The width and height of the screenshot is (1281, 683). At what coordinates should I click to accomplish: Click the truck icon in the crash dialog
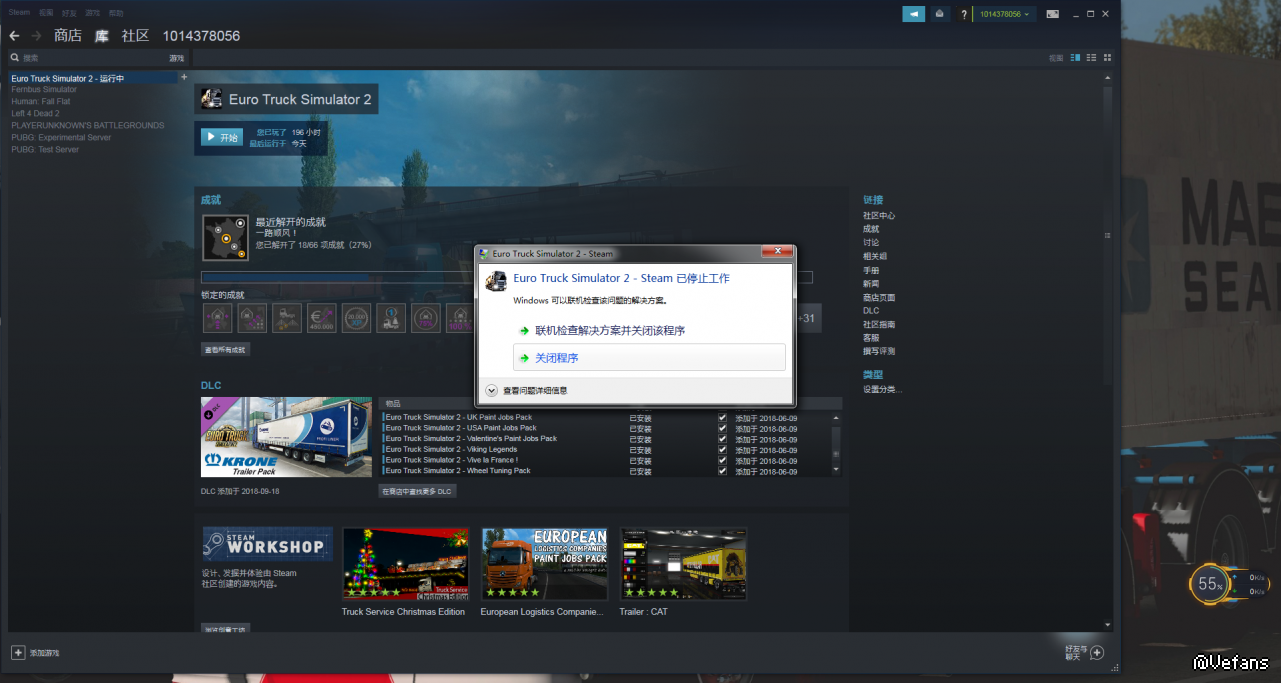click(x=496, y=281)
